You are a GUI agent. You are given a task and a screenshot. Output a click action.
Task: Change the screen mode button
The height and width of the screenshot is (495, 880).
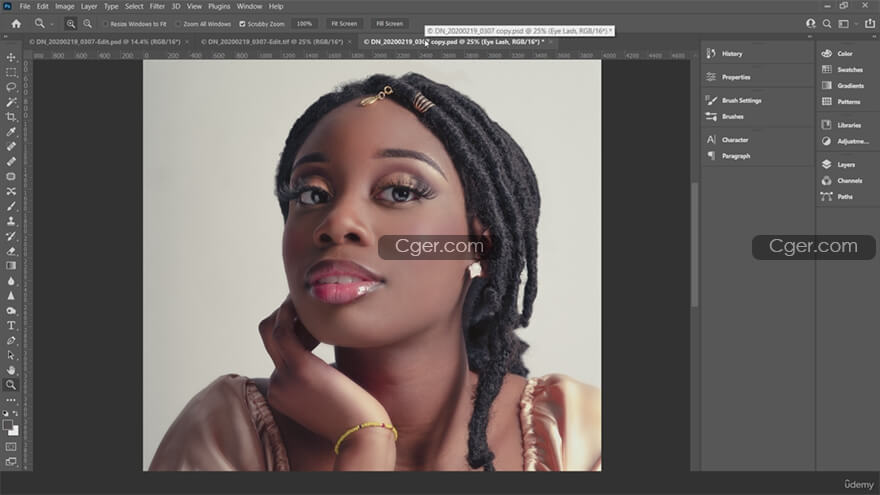[x=11, y=461]
